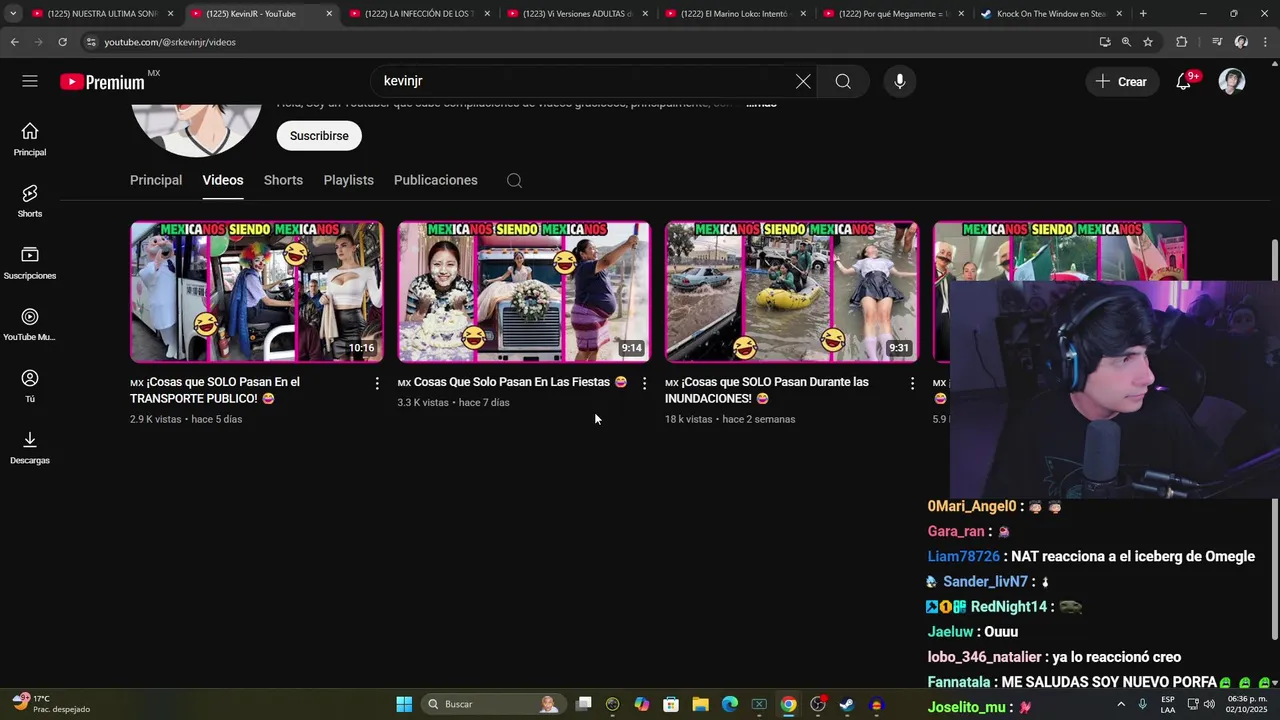Open options for the TRANSPORTE PUBLICO video
The image size is (1280, 720).
point(377,383)
